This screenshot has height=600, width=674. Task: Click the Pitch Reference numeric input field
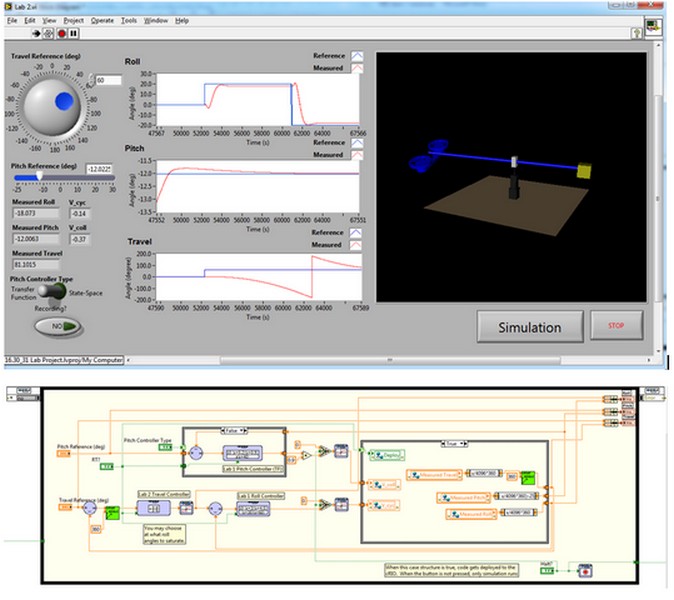click(x=101, y=169)
